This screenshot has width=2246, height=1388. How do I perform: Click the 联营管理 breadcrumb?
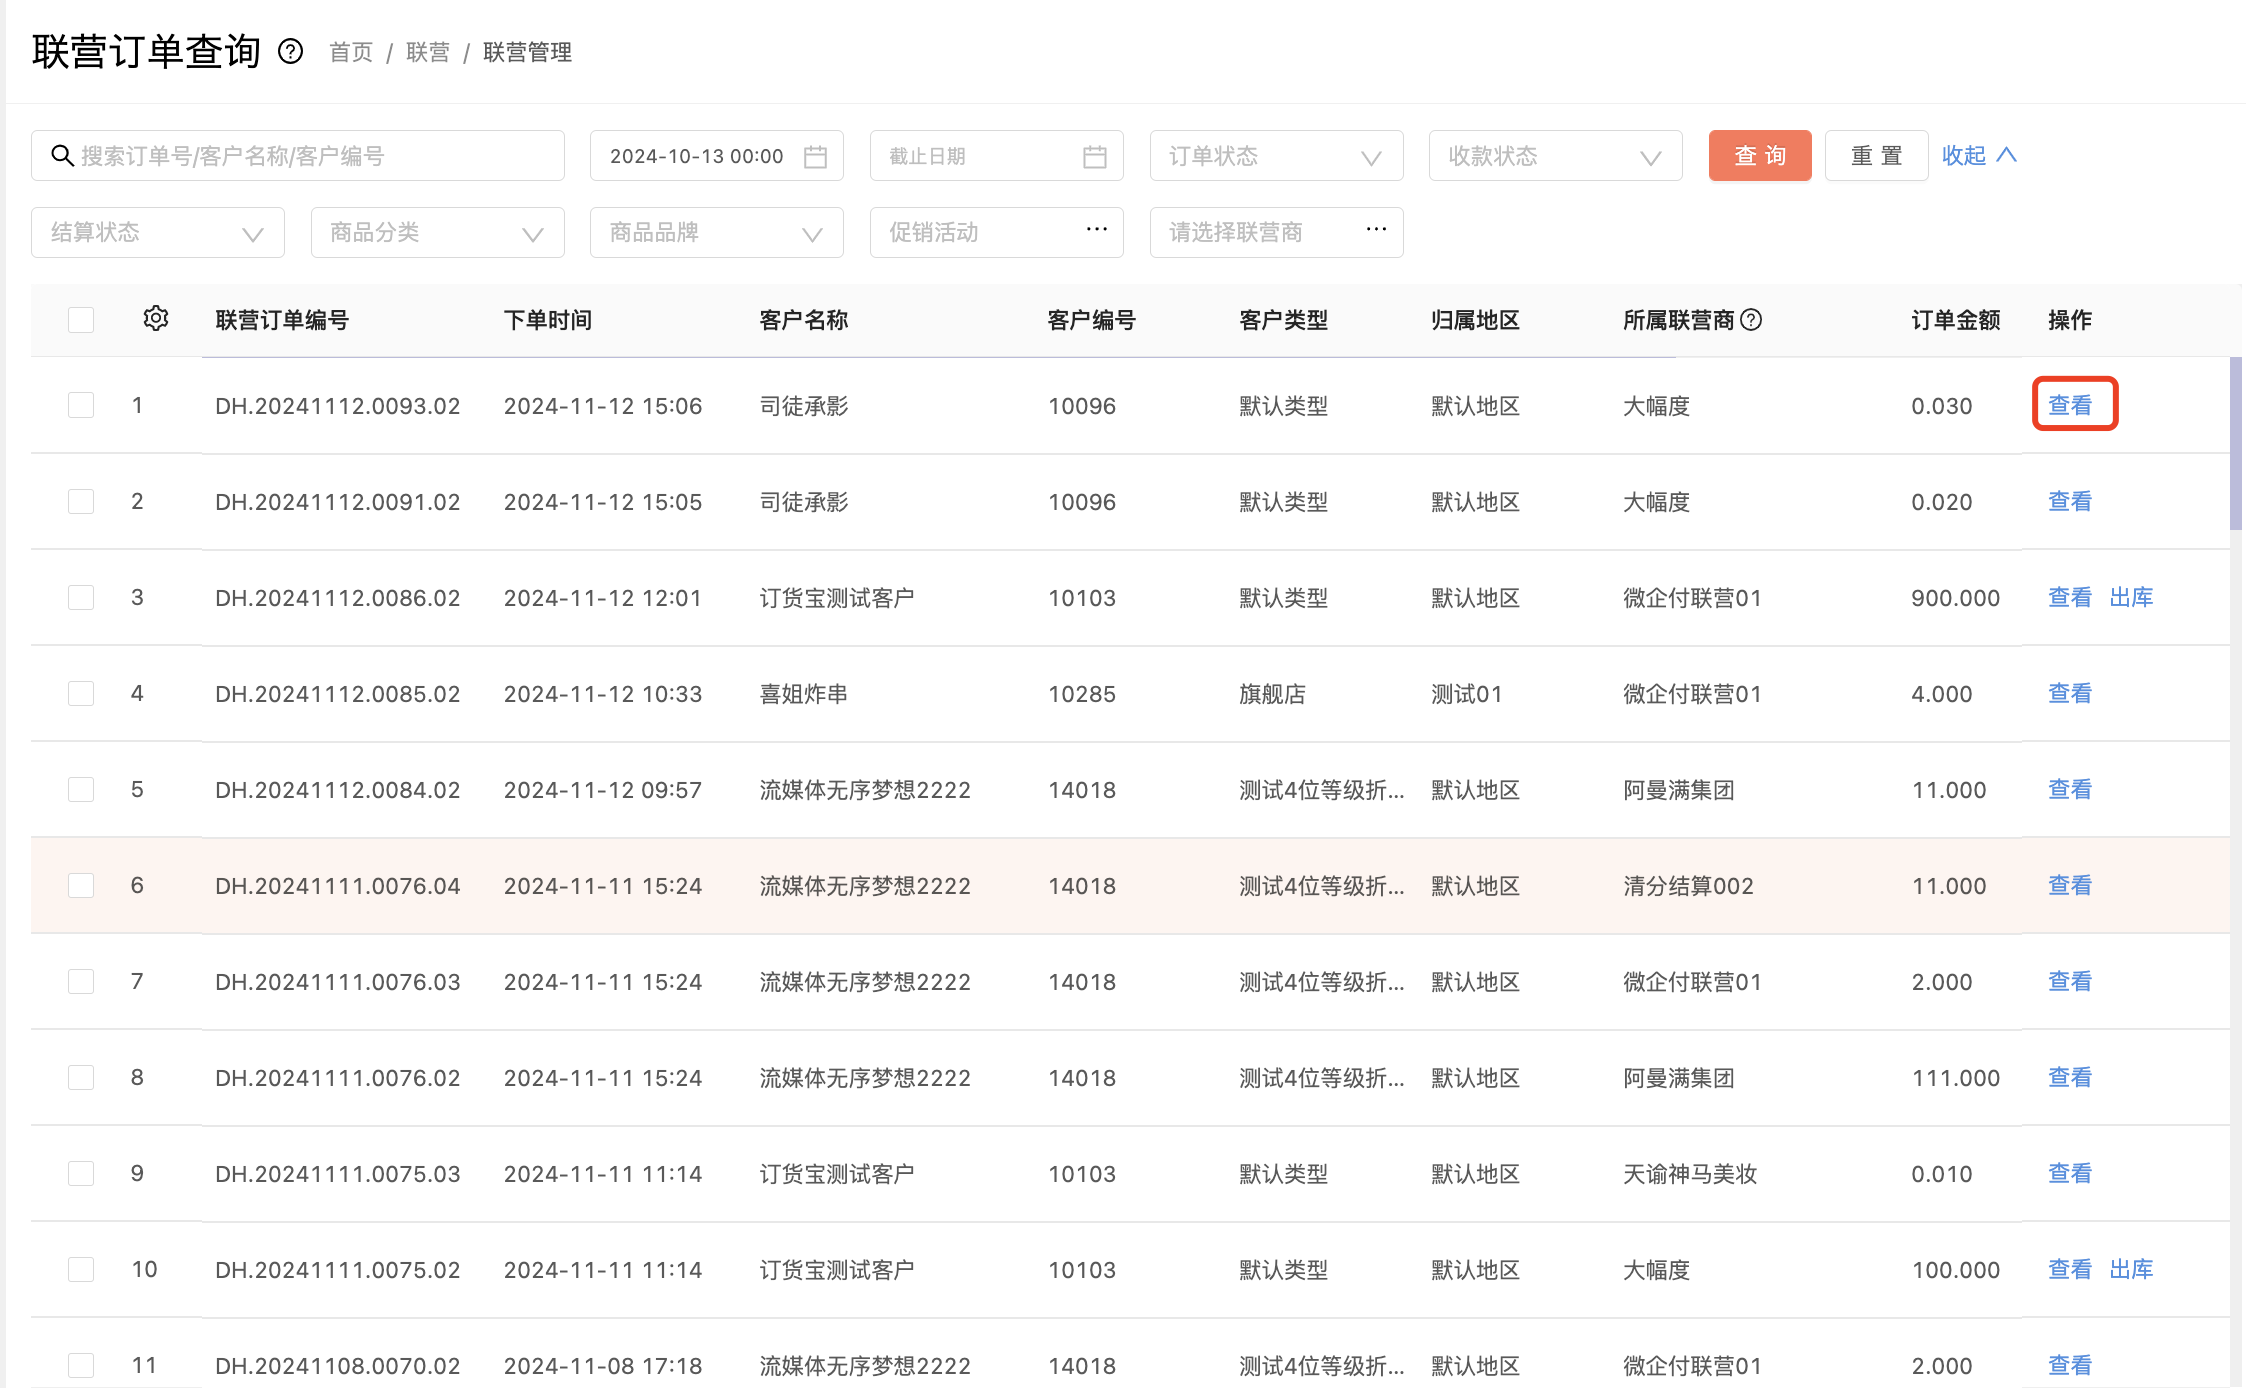point(527,52)
